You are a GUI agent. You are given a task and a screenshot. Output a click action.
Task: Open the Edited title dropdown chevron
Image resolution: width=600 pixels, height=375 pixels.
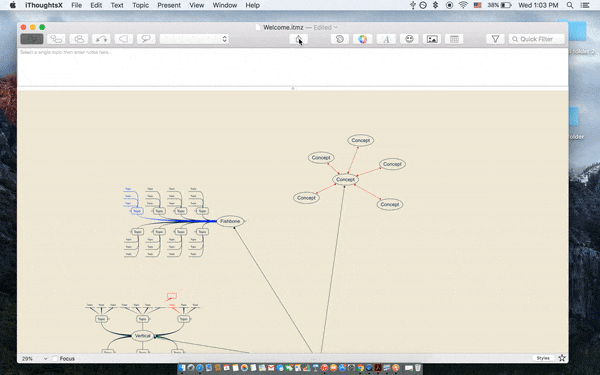pos(336,27)
